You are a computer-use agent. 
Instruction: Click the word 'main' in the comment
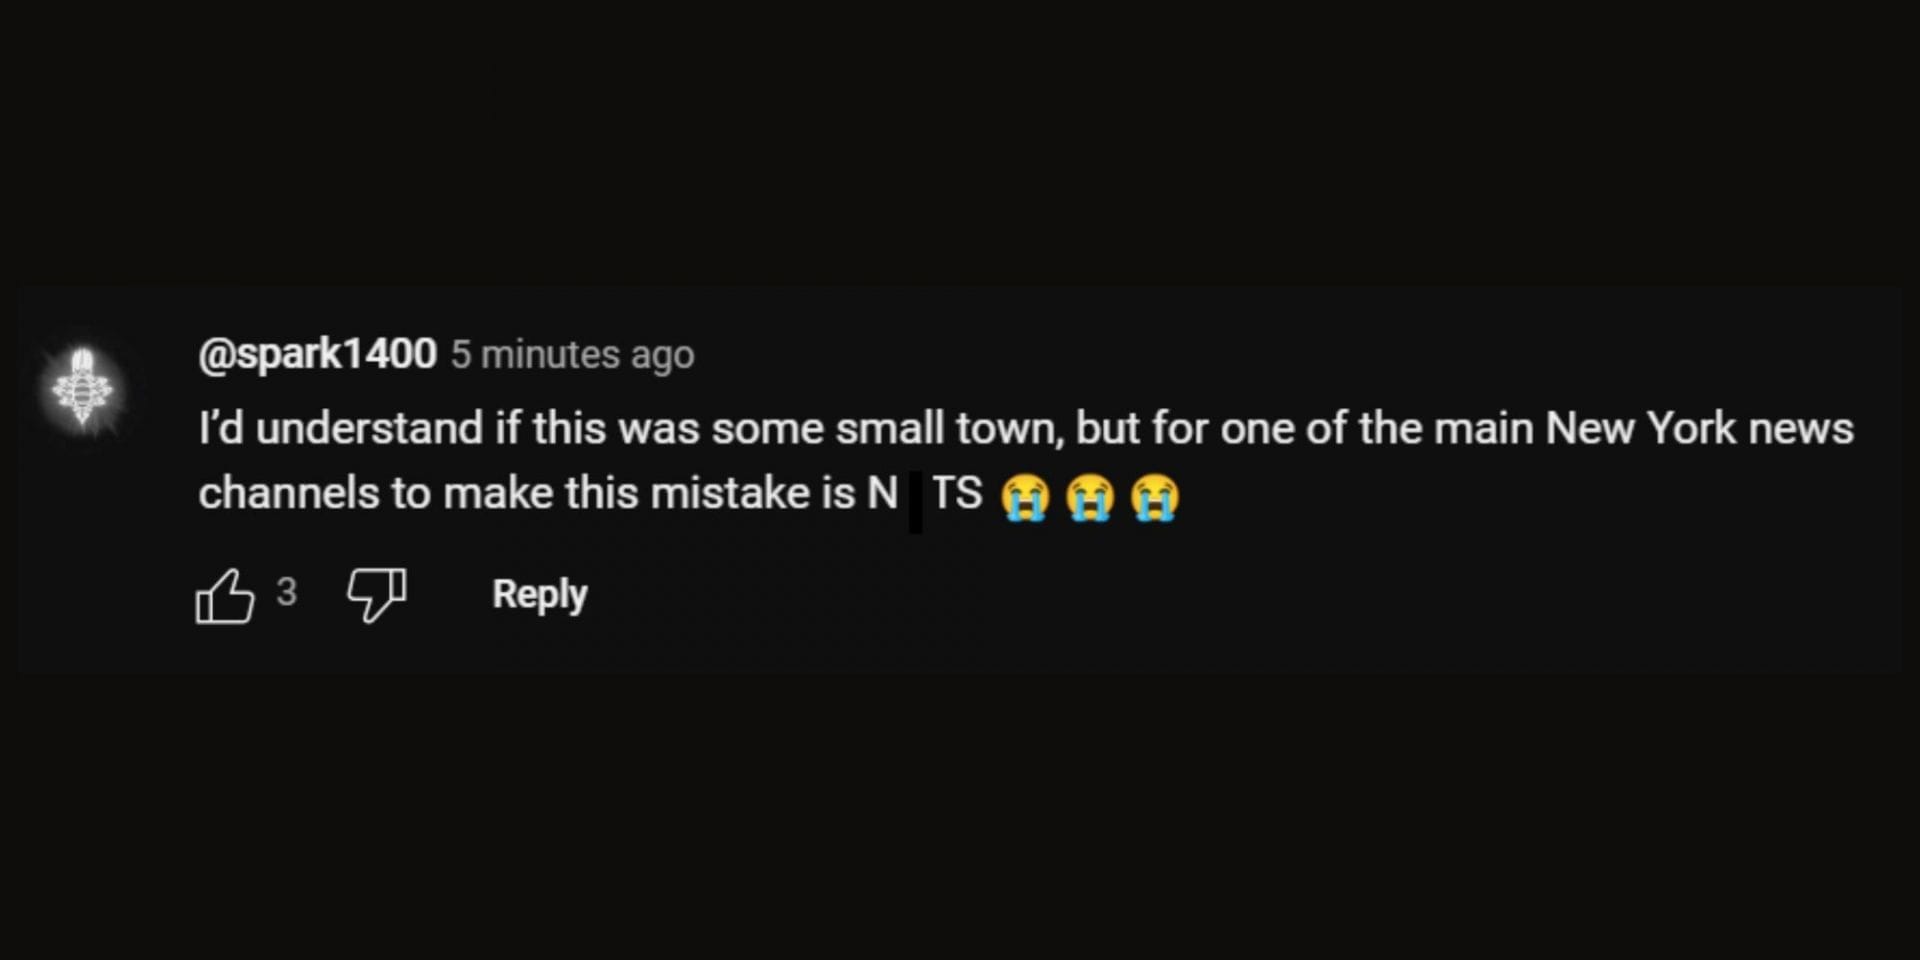pos(1484,428)
